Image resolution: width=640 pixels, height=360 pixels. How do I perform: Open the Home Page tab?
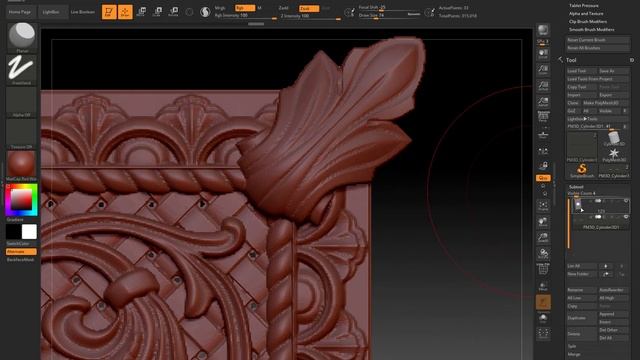(x=20, y=12)
